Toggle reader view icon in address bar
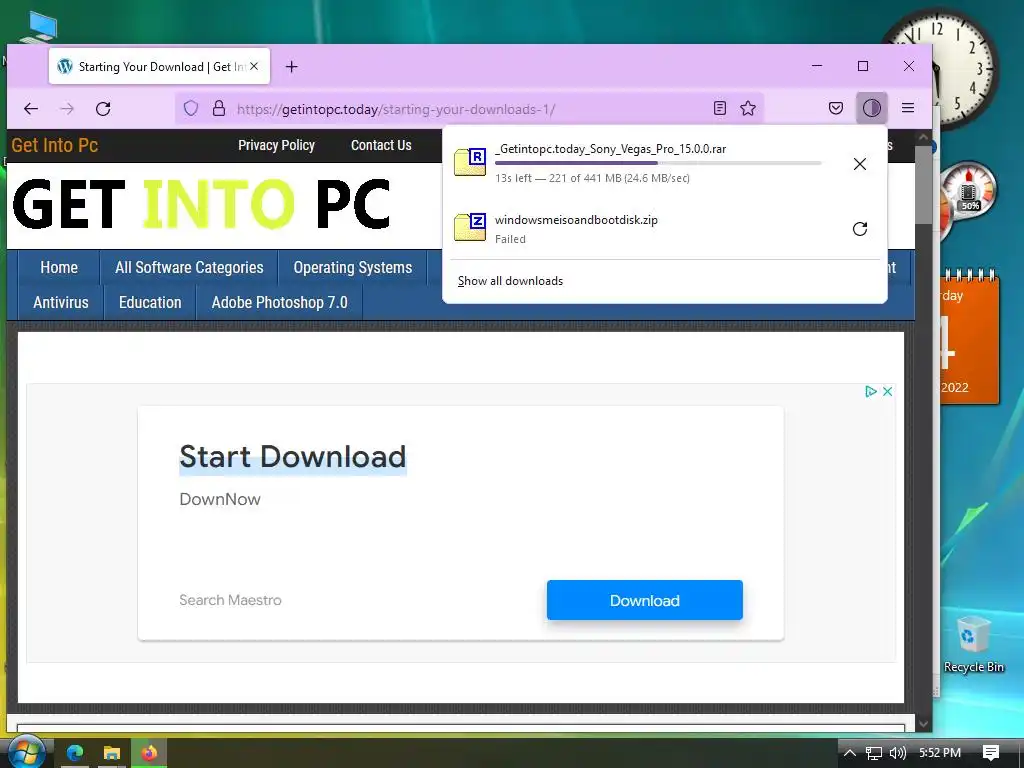Viewport: 1024px width, 768px height. tap(720, 108)
